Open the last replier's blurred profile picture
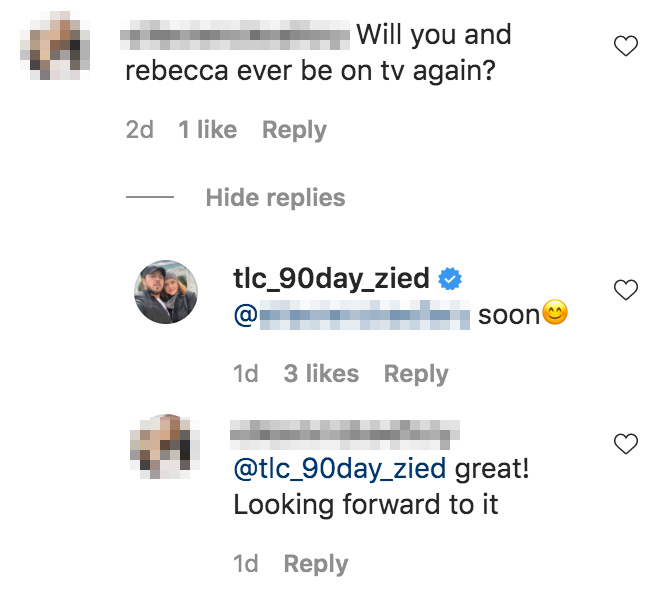Screen dimensions: 647x597 point(166,447)
